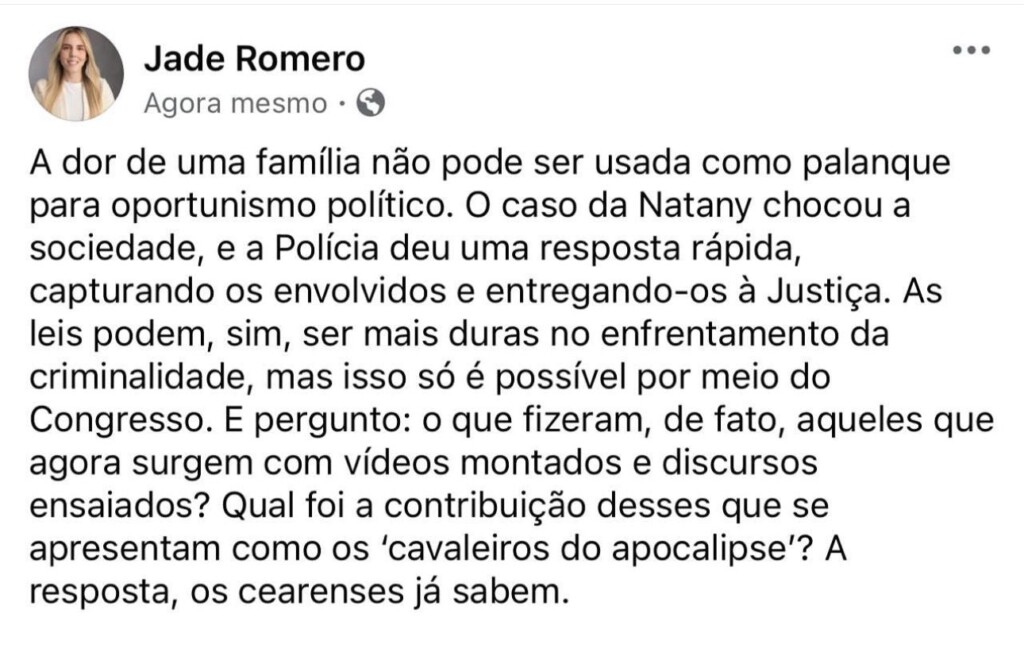The height and width of the screenshot is (645, 1024).
Task: Visit the Jade Romero profile name link
Action: [254, 58]
